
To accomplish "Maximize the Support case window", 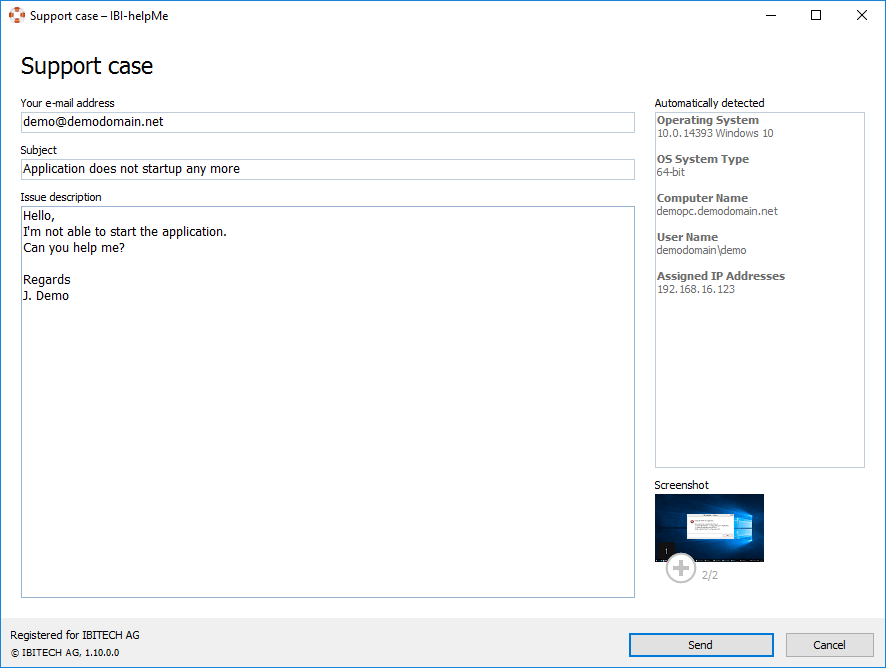I will pyautogui.click(x=816, y=16).
